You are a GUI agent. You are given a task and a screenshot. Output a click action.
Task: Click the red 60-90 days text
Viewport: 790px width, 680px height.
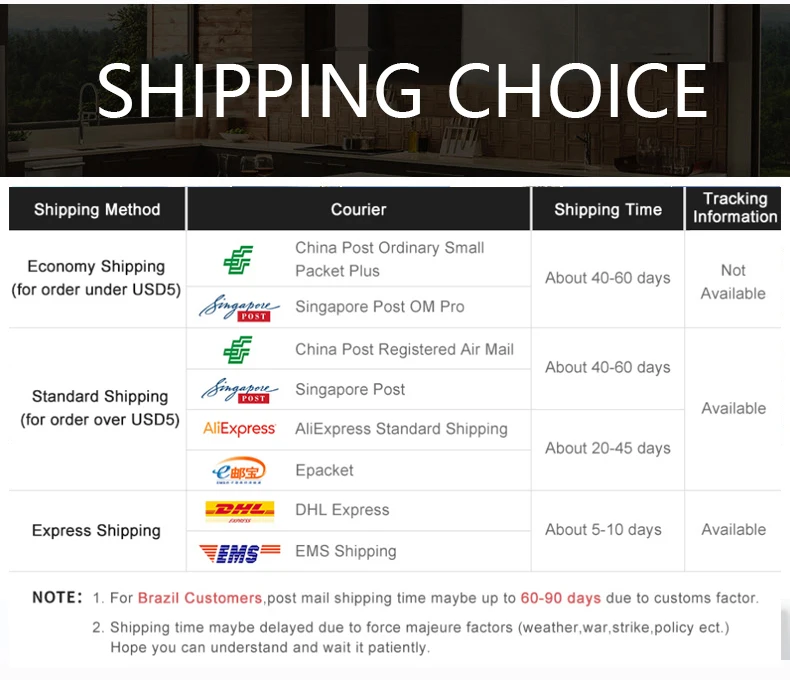561,598
